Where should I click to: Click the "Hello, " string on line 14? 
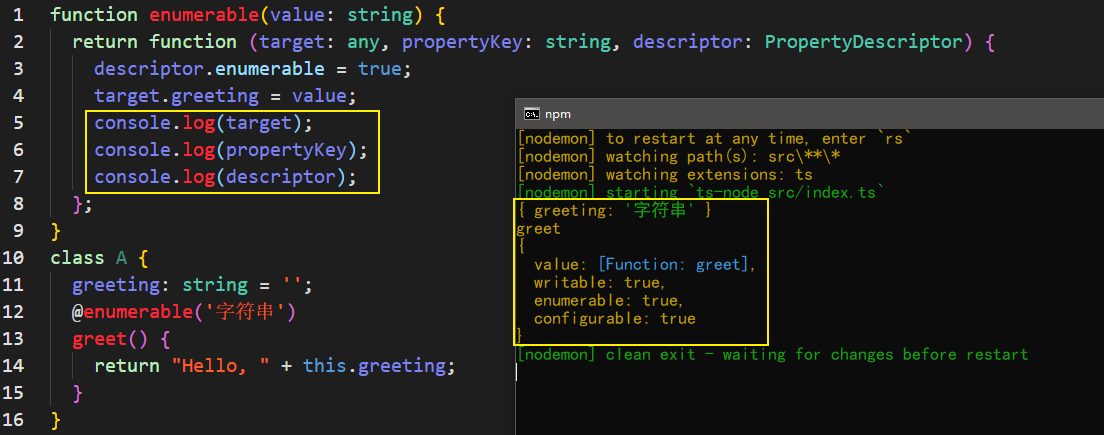point(221,366)
